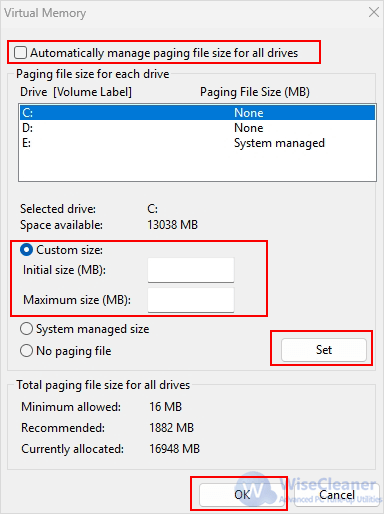Click the Set button
The width and height of the screenshot is (384, 514).
(x=324, y=350)
